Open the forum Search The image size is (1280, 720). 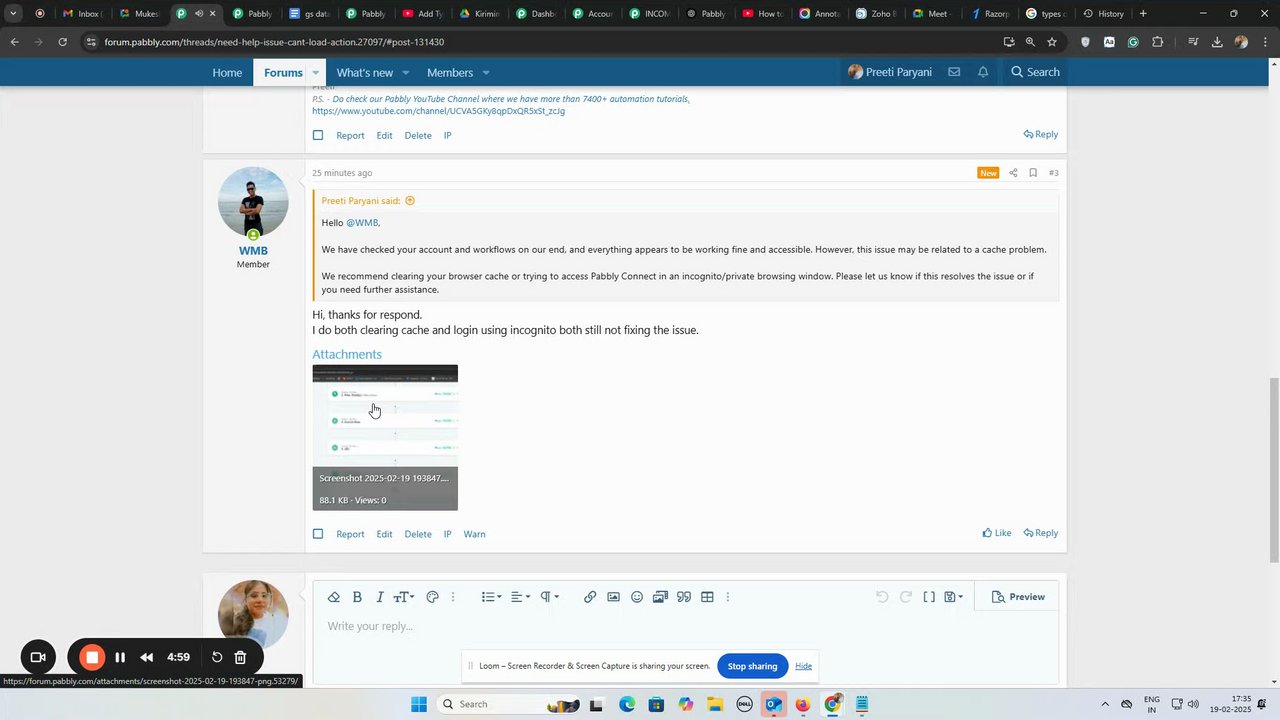(x=1035, y=72)
